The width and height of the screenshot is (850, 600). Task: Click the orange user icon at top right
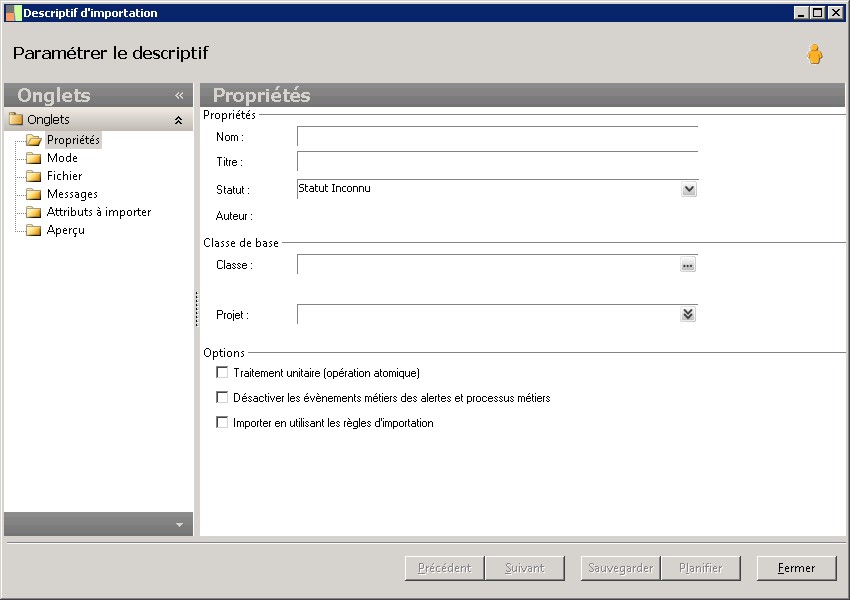(815, 55)
